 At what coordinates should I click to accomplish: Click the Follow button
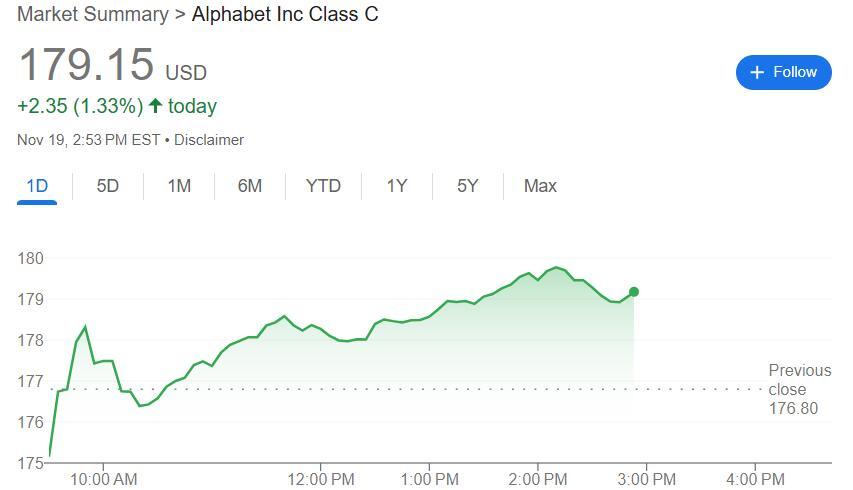[783, 72]
